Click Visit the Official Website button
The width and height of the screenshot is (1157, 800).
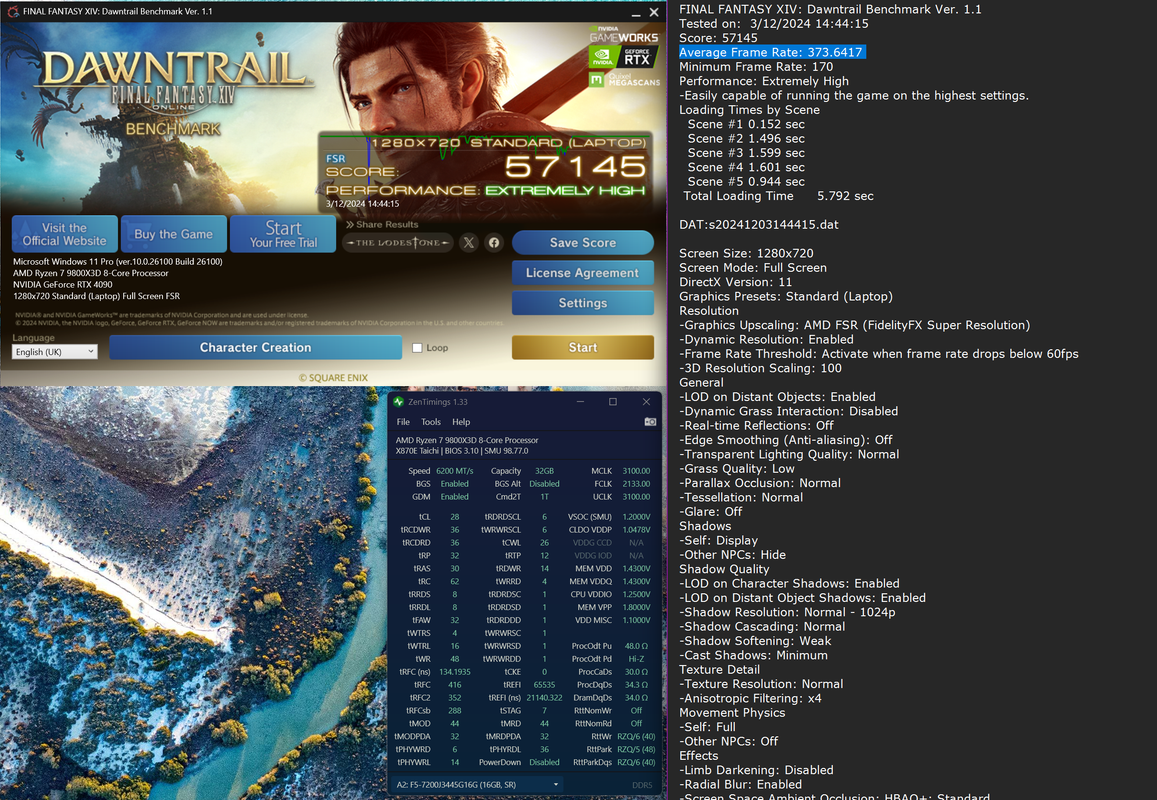(x=64, y=234)
